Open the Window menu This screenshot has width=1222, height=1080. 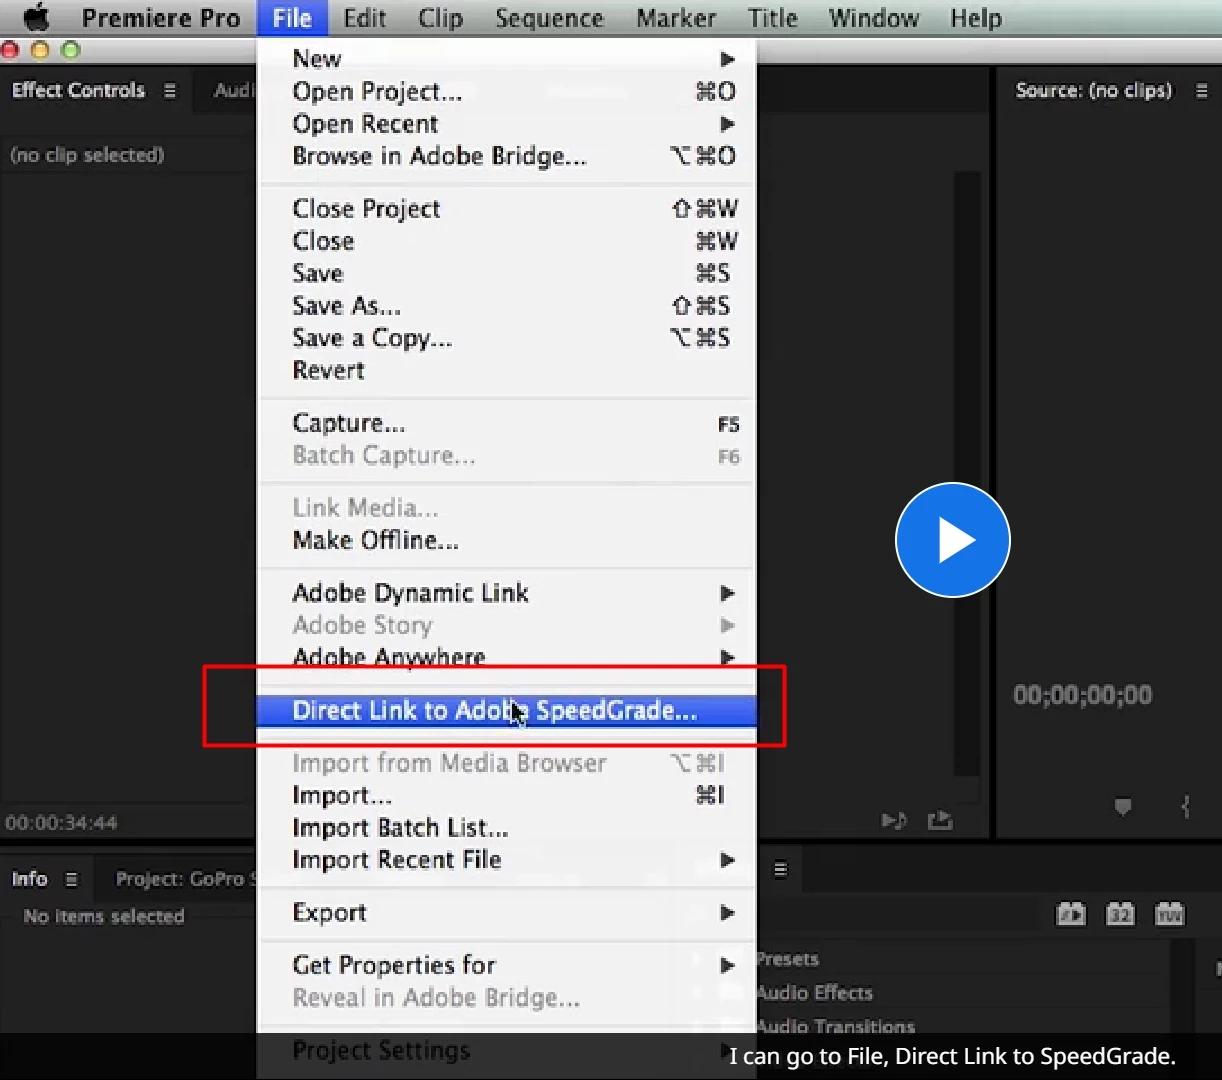point(873,18)
